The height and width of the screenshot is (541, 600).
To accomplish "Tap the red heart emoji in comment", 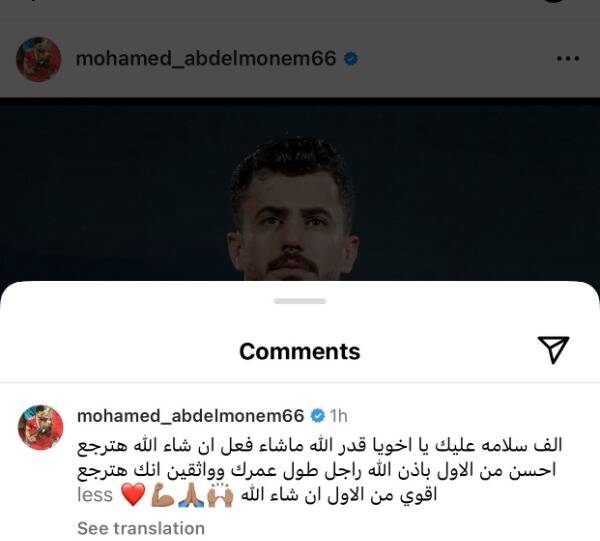I will coord(133,494).
